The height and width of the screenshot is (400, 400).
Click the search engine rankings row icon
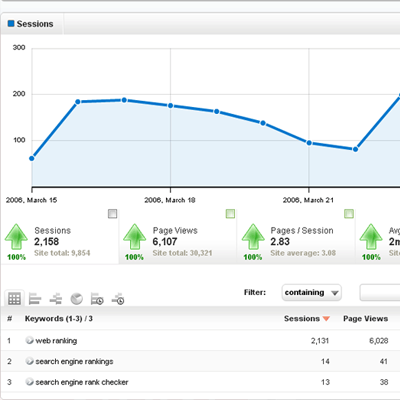click(x=30, y=361)
